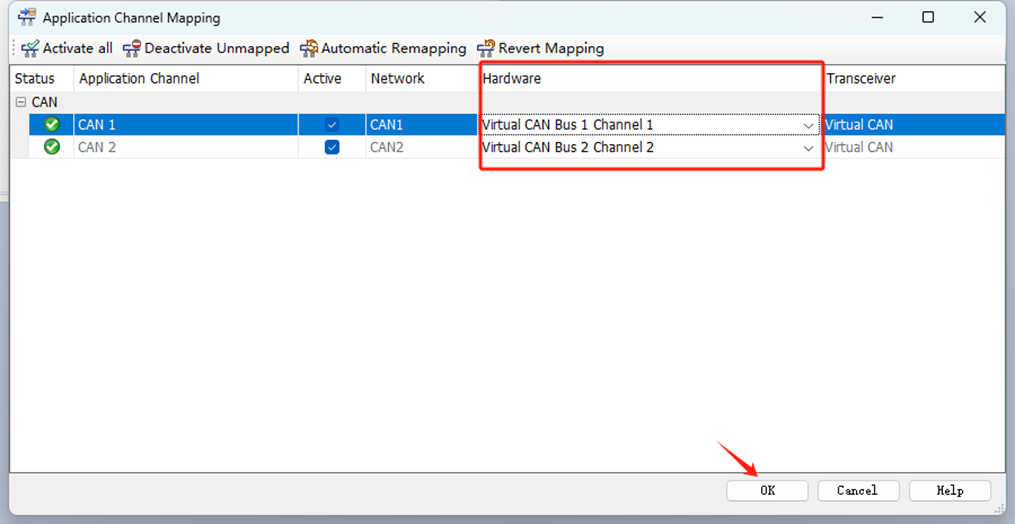Uncheck the Active checkbox for CAN 1
1015x524 pixels.
point(332,125)
